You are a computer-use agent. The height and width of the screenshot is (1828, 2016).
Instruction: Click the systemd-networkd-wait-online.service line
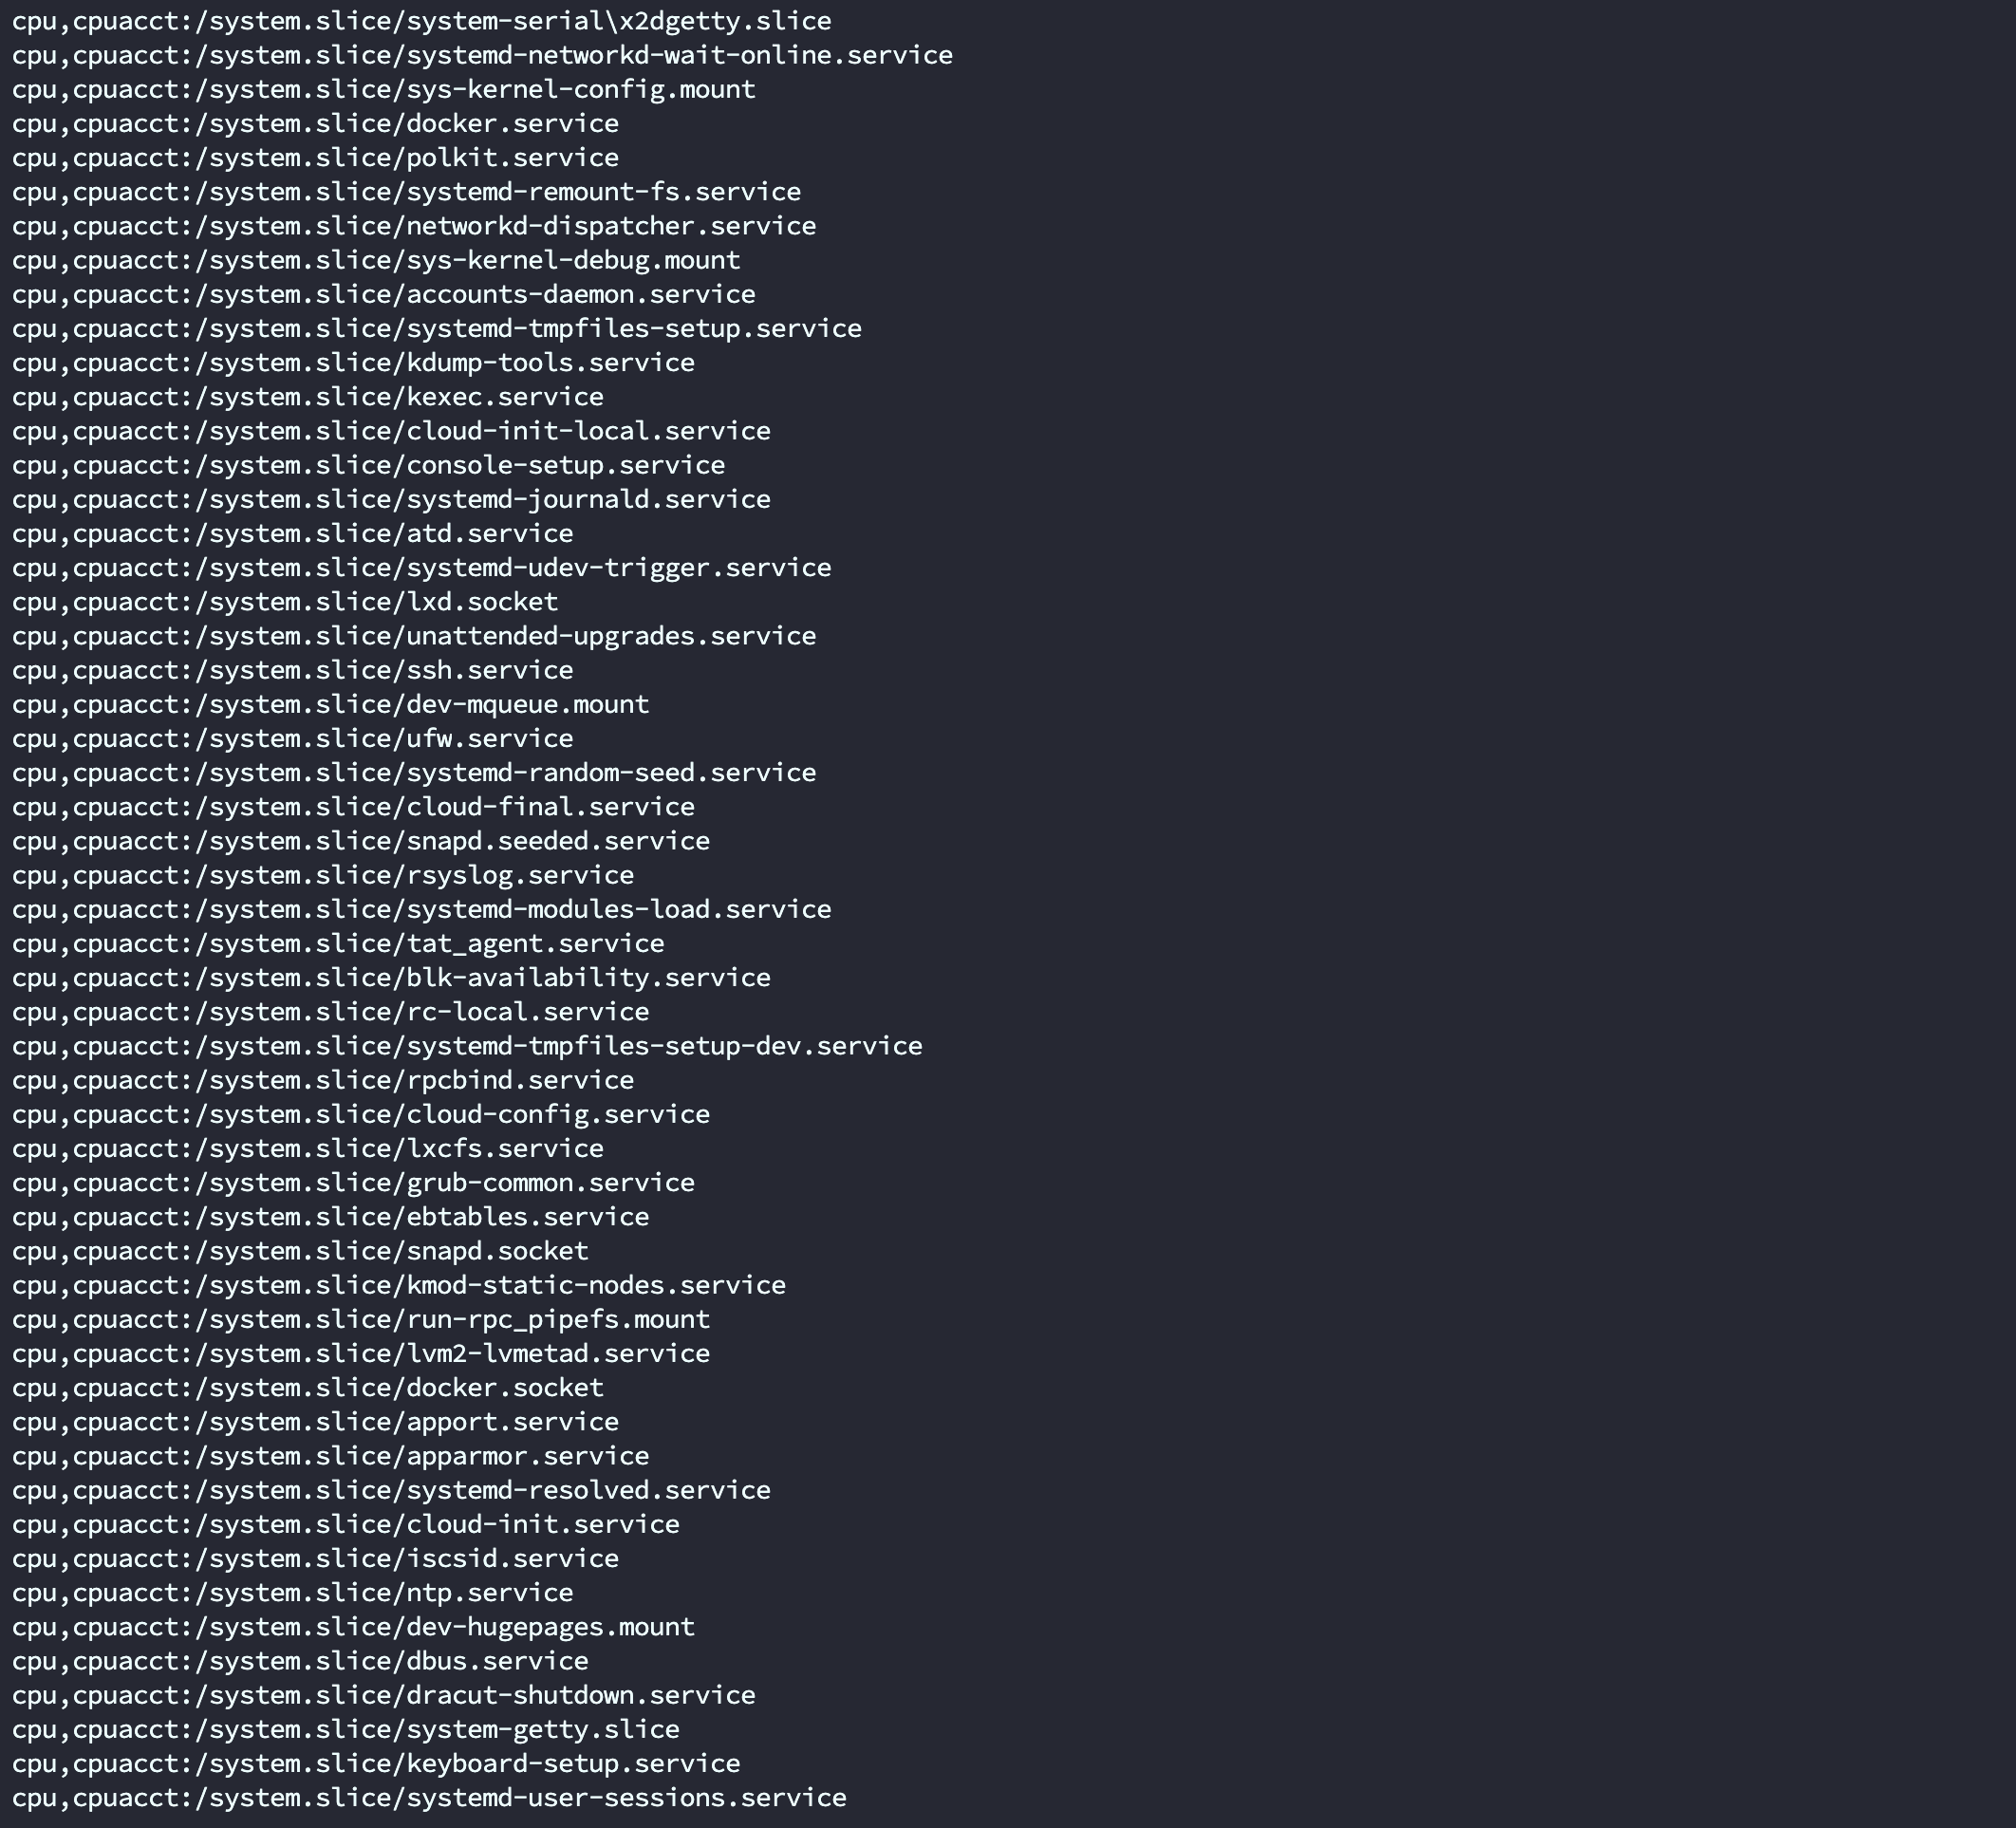tap(482, 55)
